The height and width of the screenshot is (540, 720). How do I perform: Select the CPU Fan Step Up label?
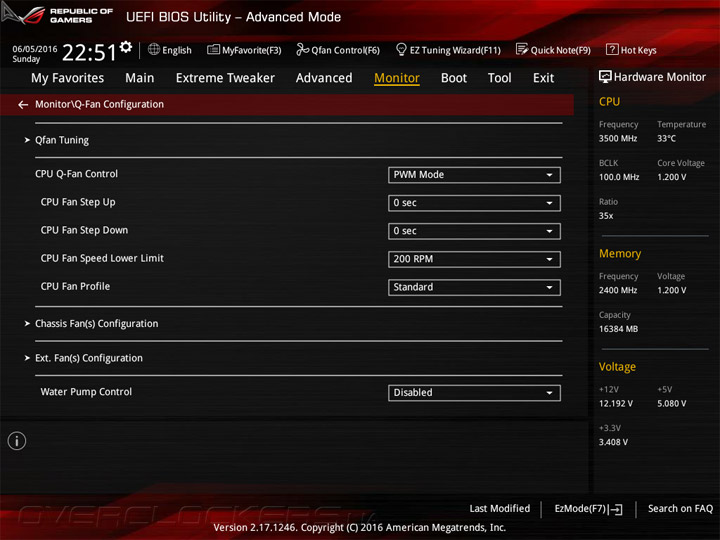click(x=78, y=202)
